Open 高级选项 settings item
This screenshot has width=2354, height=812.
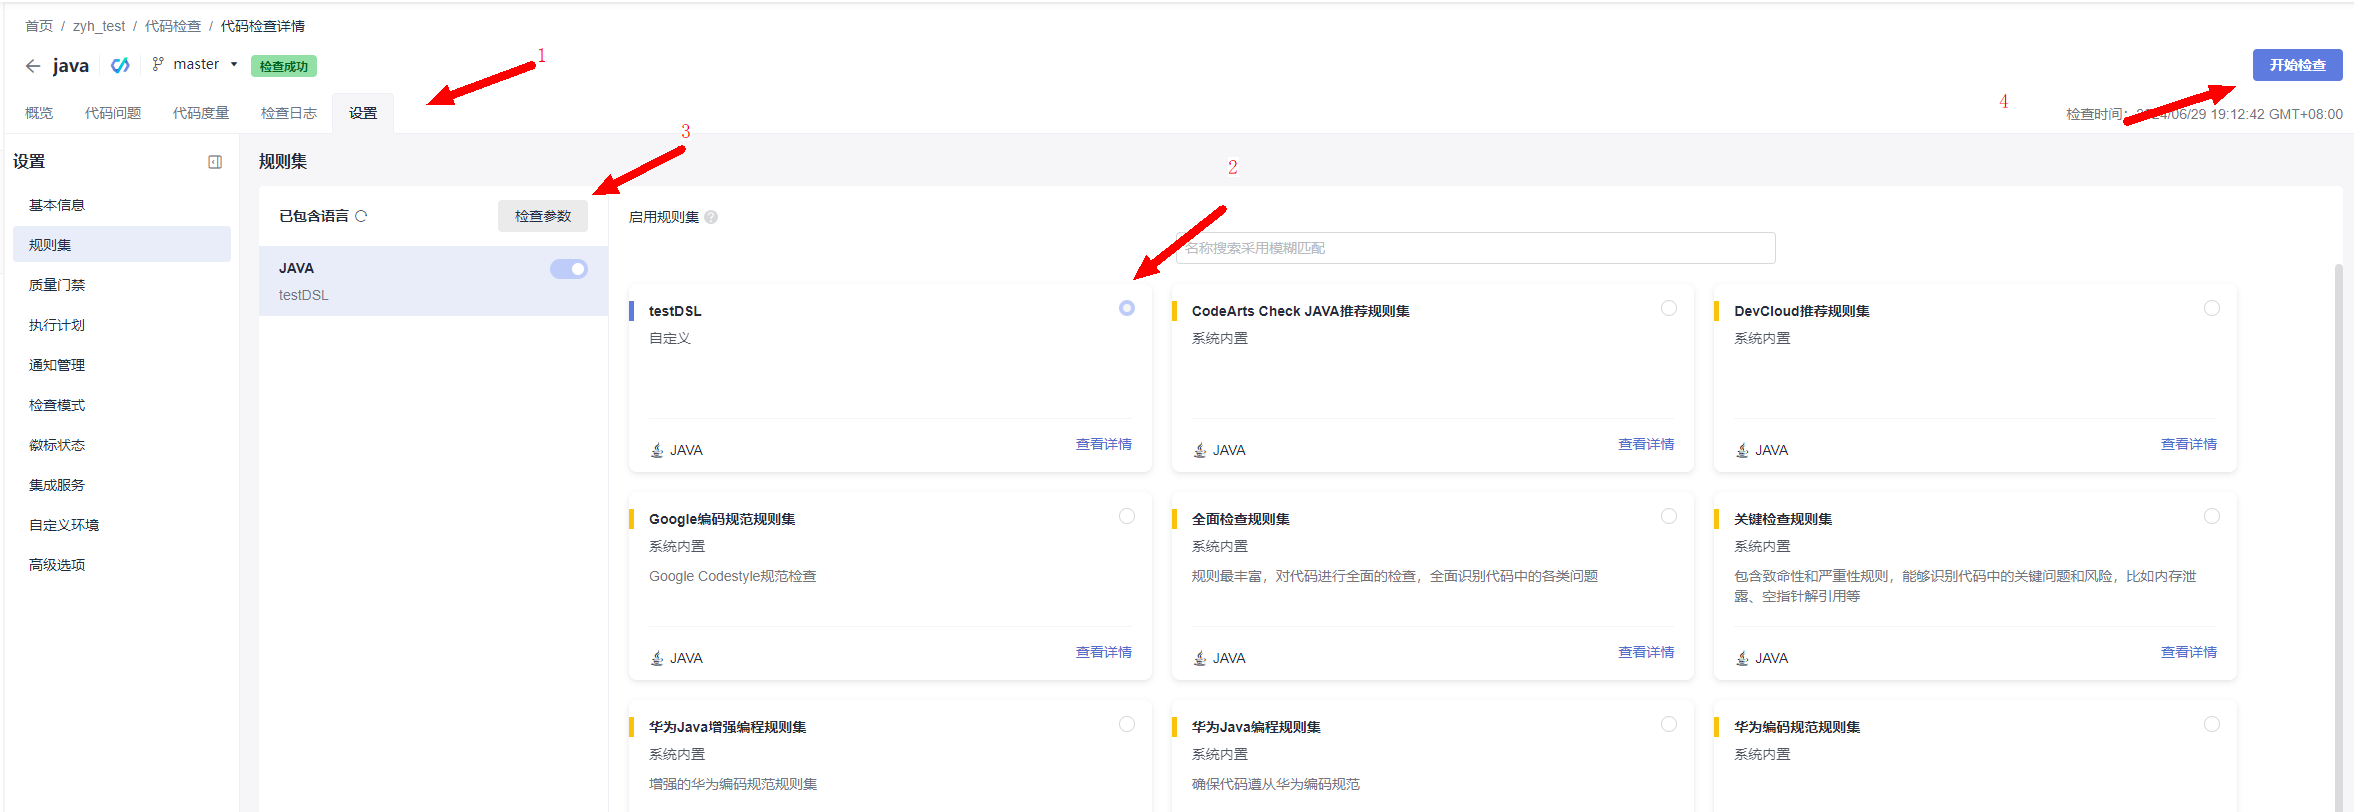click(122, 565)
